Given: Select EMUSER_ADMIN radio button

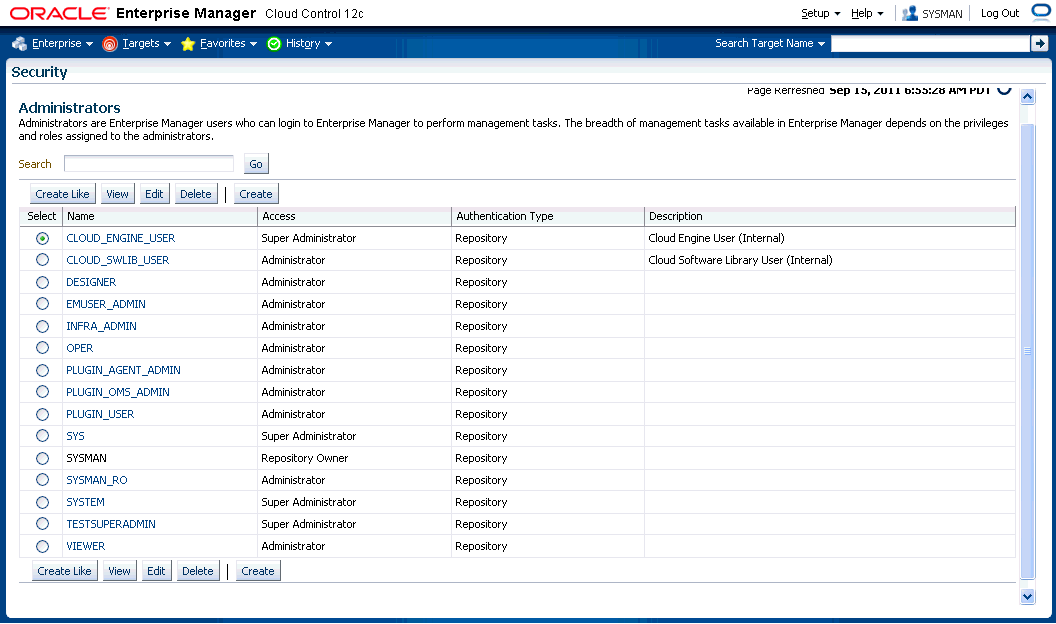Looking at the screenshot, I should (42, 304).
